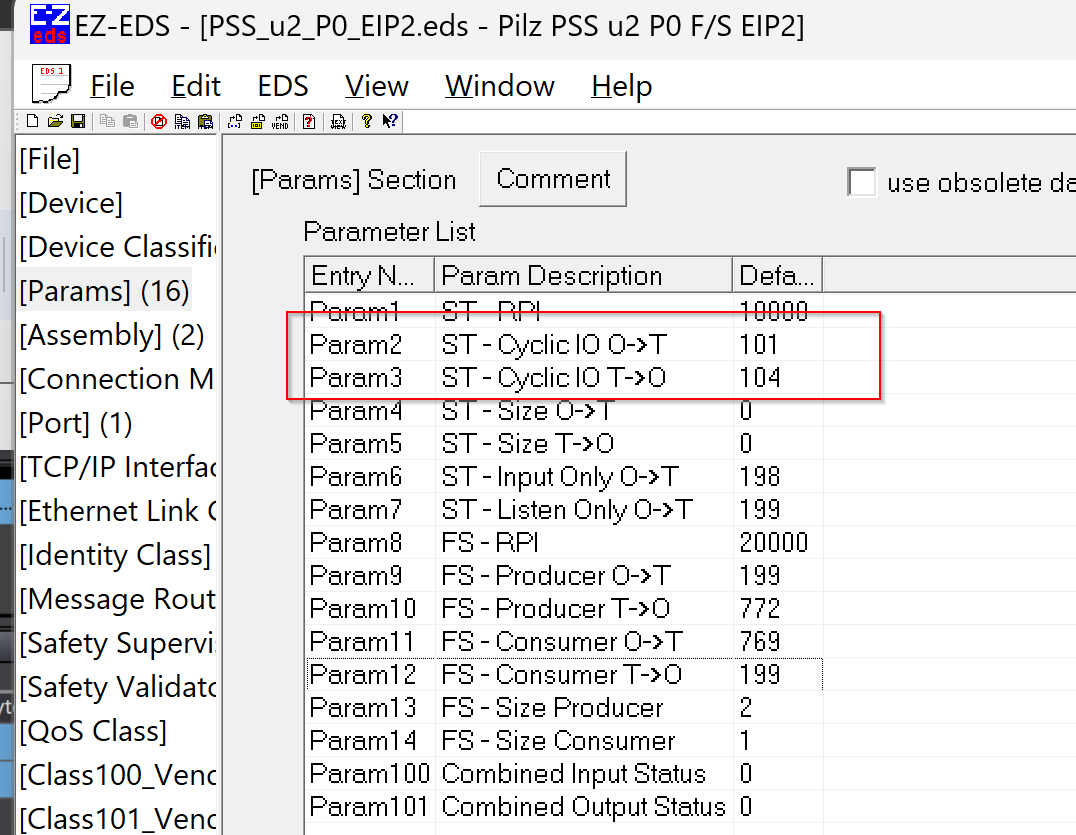Select Param9 FS - Producer O->T row
This screenshot has width=1076, height=835.
point(564,575)
